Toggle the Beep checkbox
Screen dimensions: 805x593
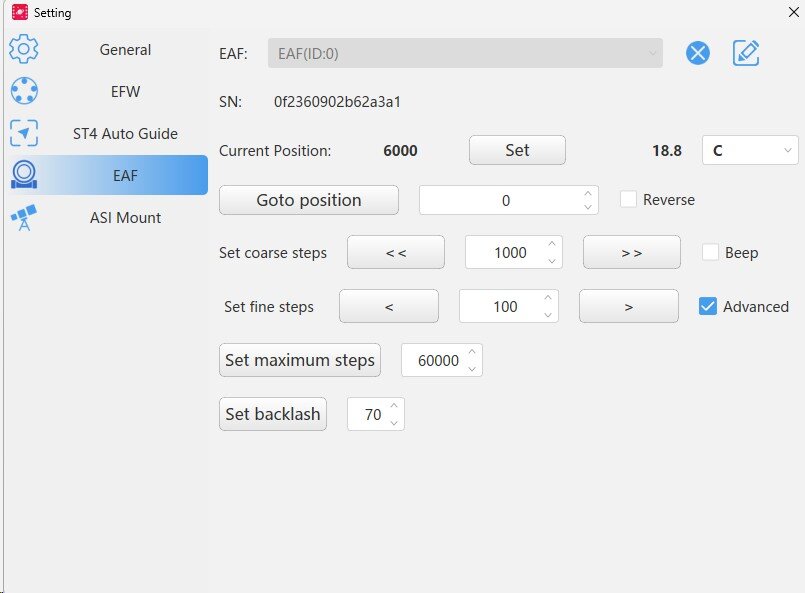click(x=710, y=253)
